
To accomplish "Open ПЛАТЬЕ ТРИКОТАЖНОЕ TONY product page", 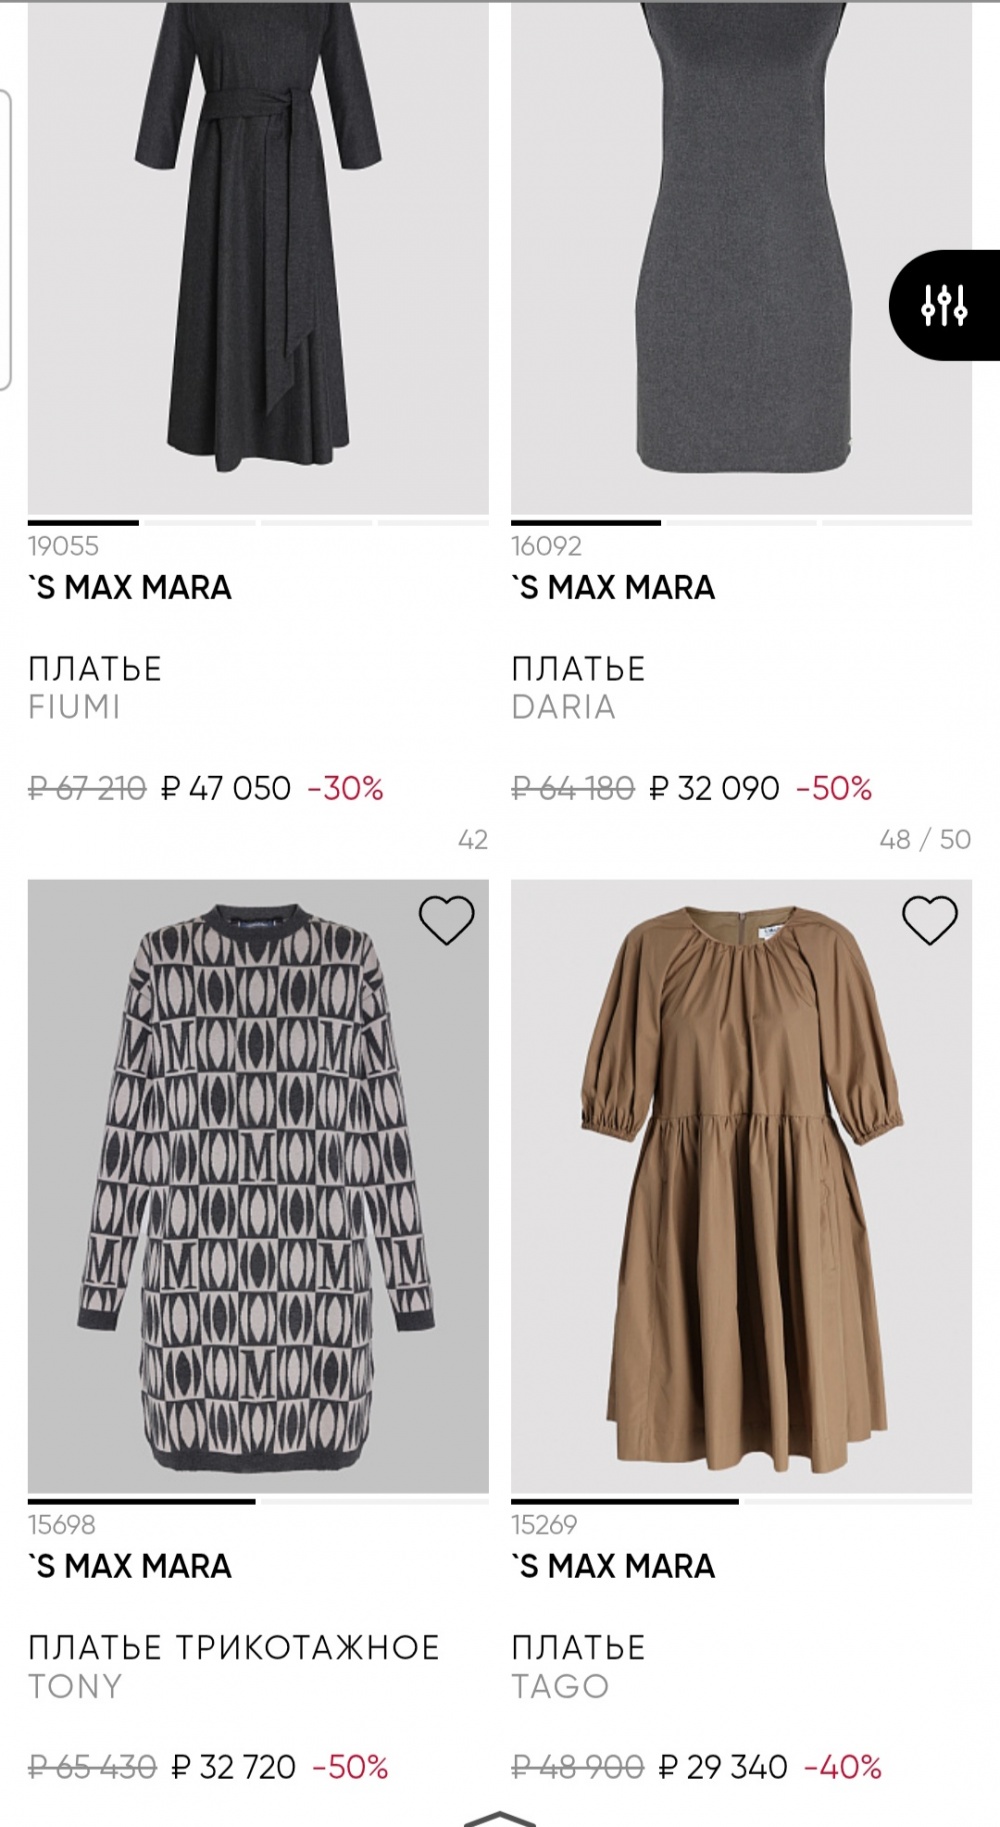I will [x=233, y=1666].
